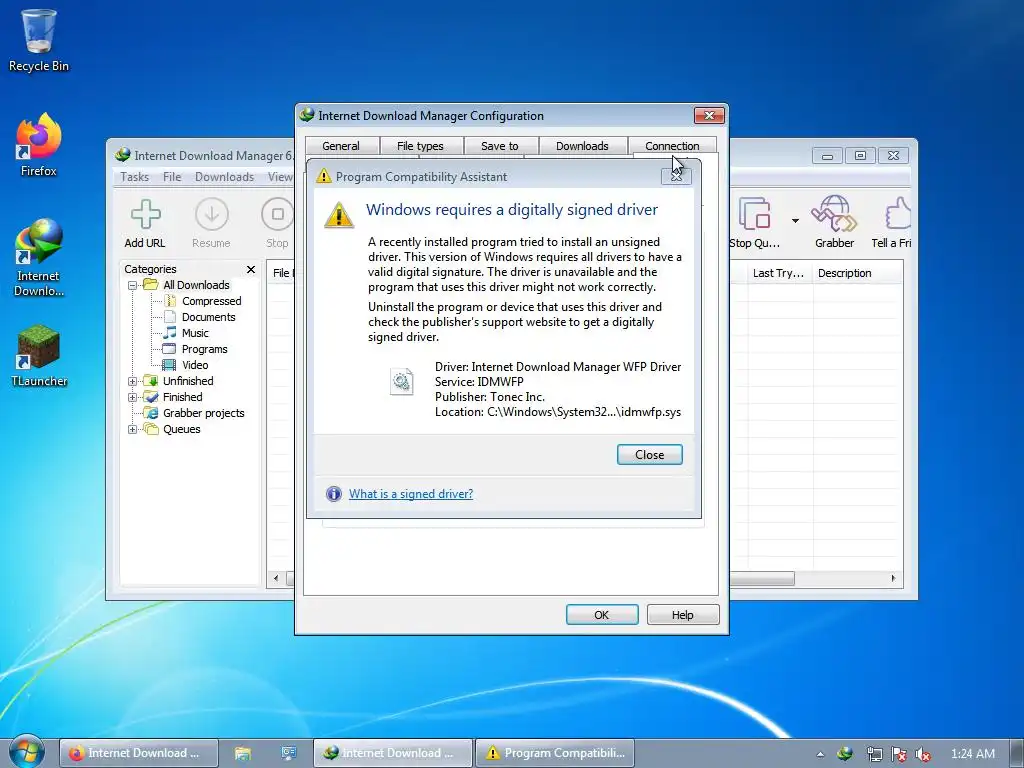Screen dimensions: 1024x768
Task: Switch to Internet Download Manager taskbar button
Action: 392,753
